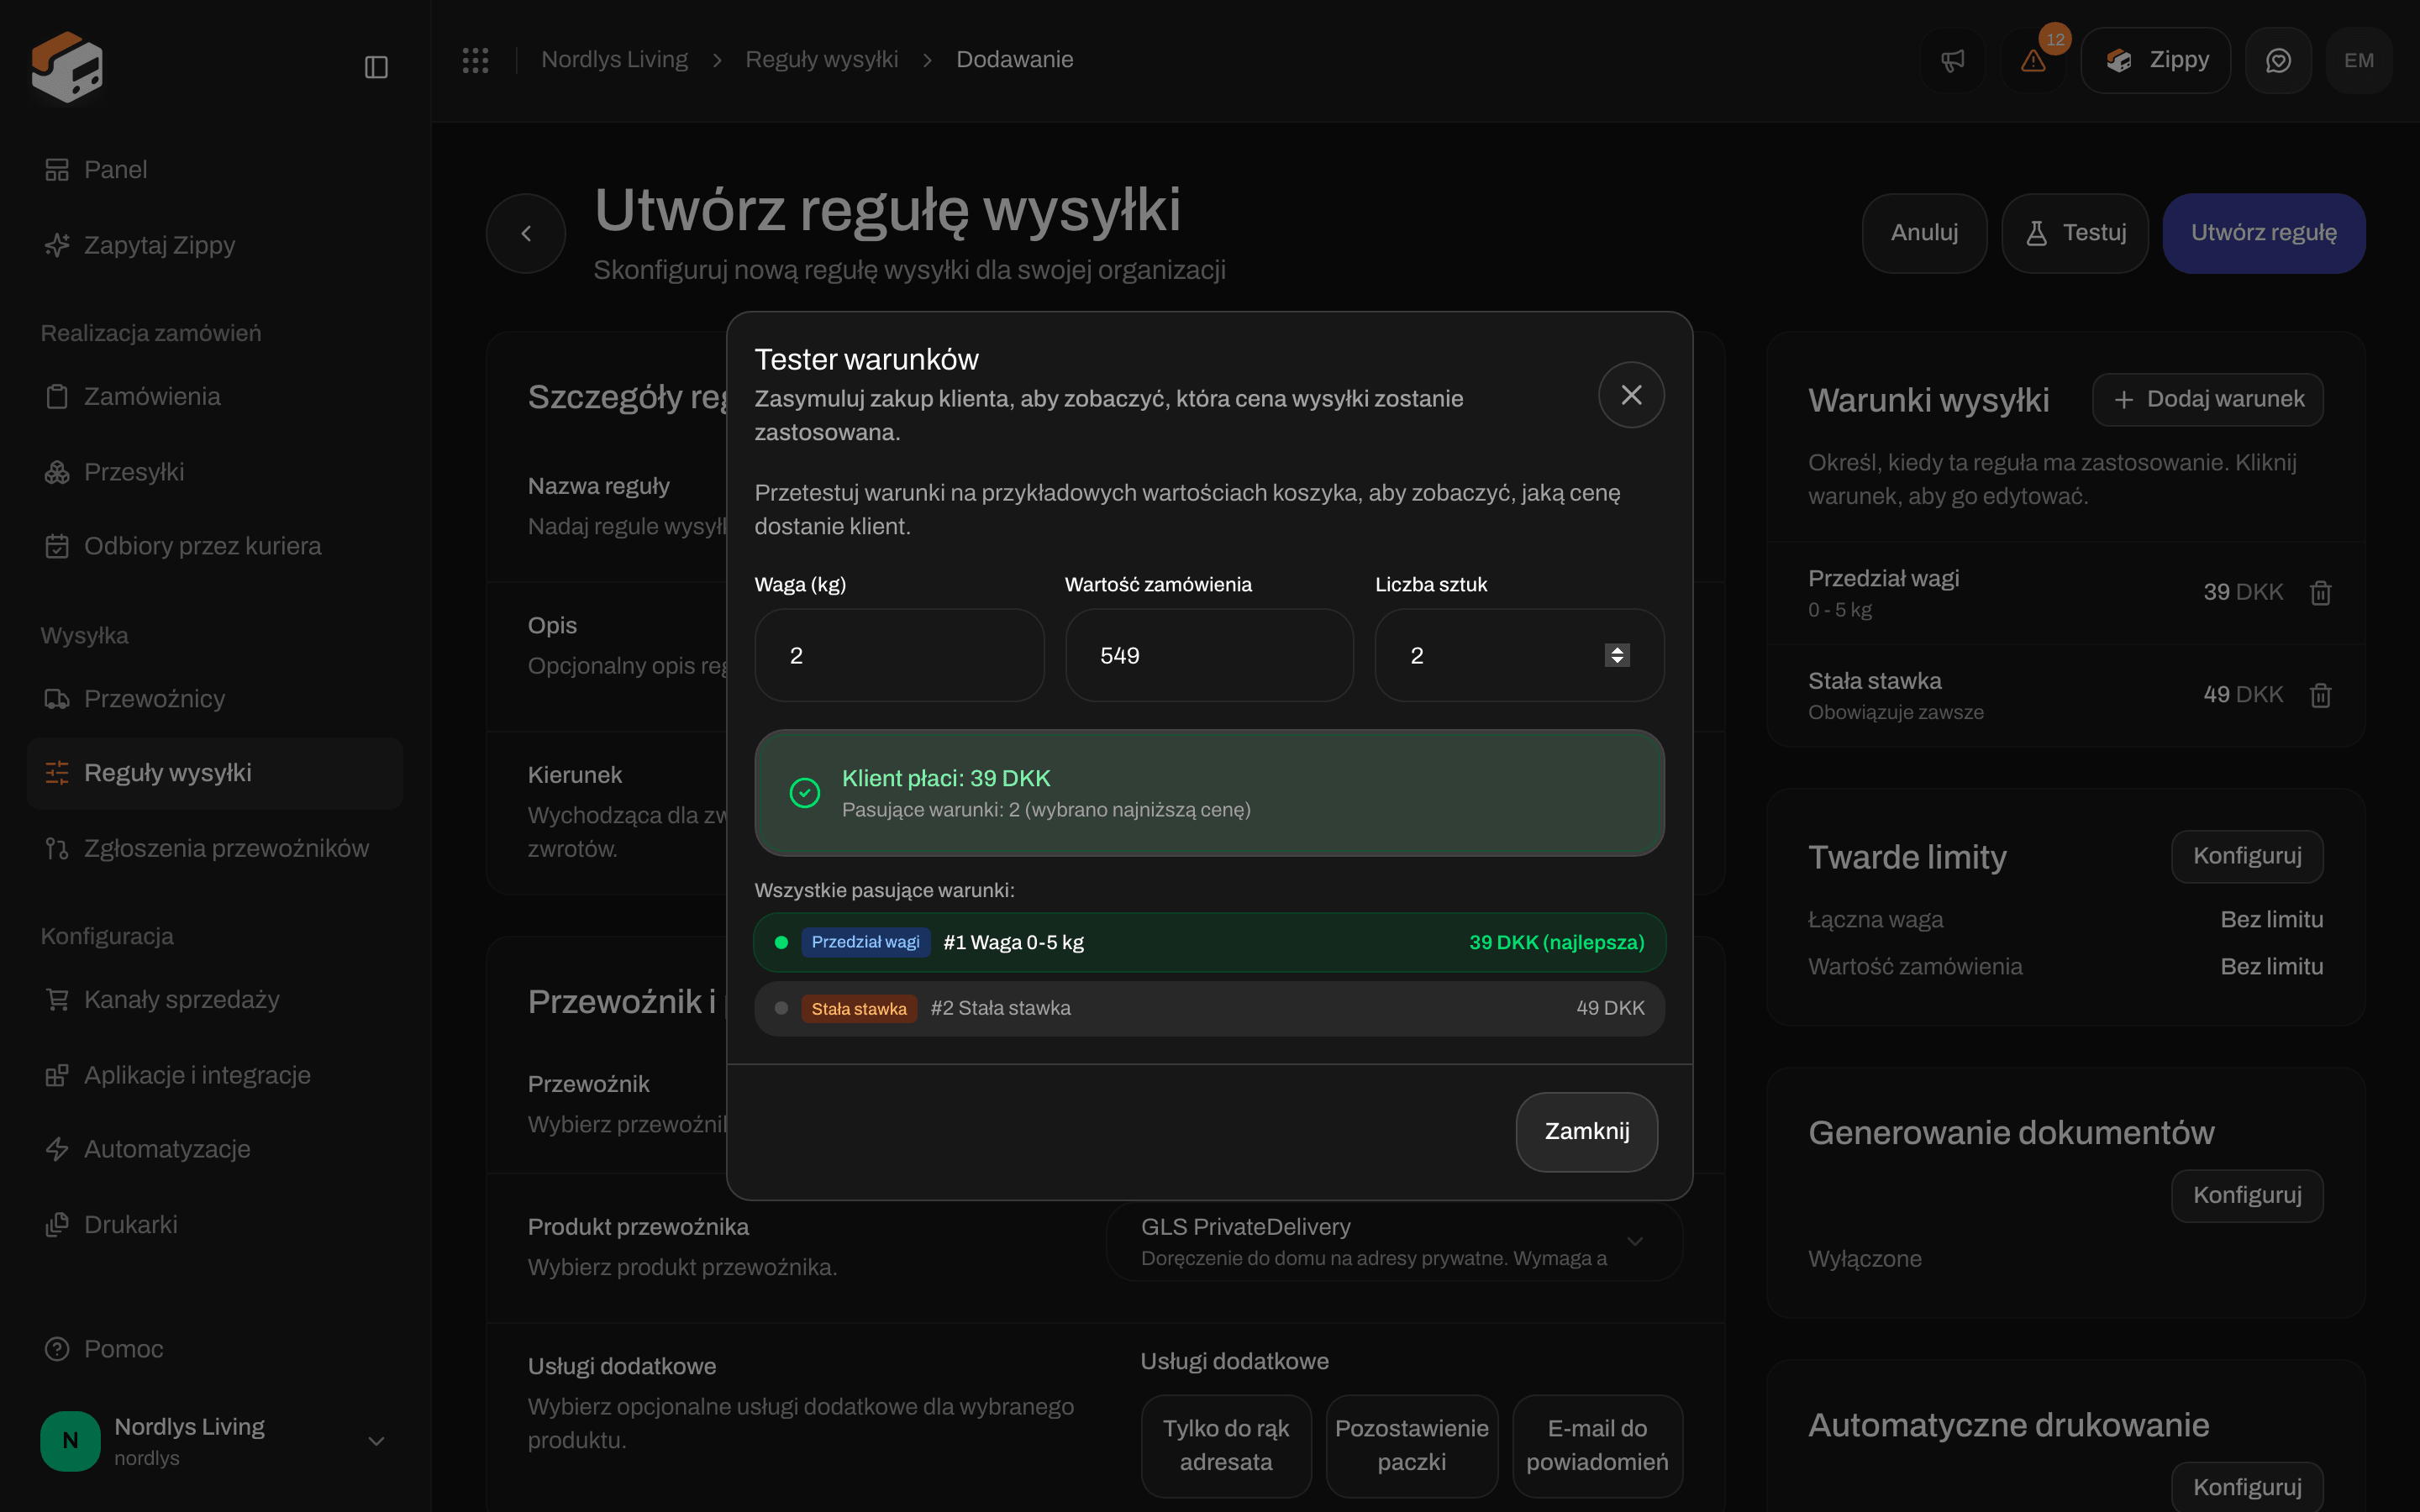Image resolution: width=2420 pixels, height=1512 pixels.
Task: Open the GLS PrivateDelivery product dropdown
Action: pos(1394,1241)
